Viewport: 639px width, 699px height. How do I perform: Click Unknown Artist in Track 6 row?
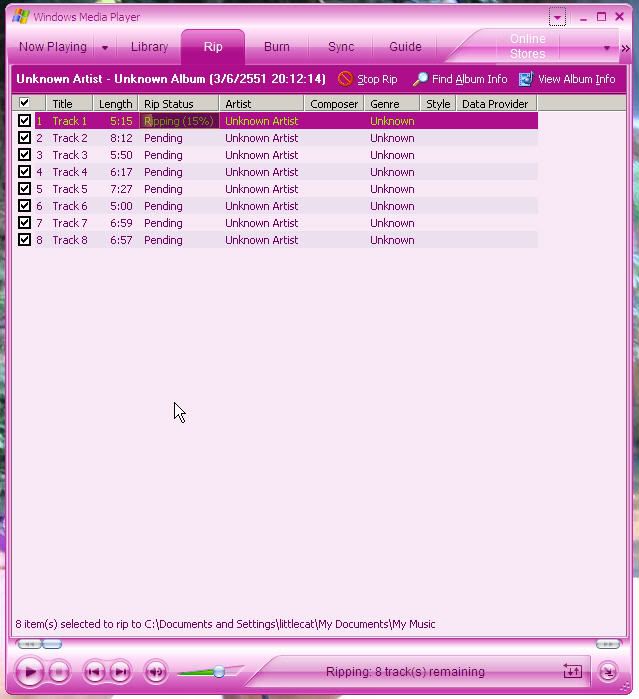[261, 206]
